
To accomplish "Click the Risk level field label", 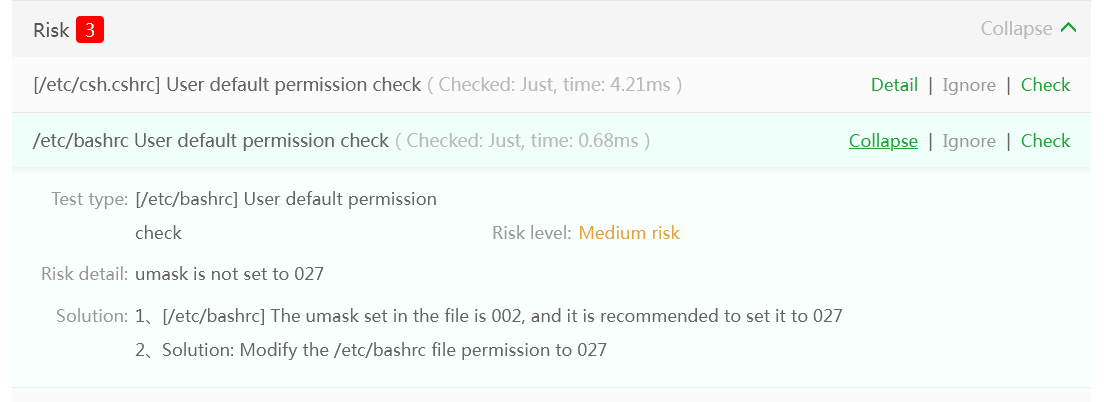I will (x=531, y=233).
